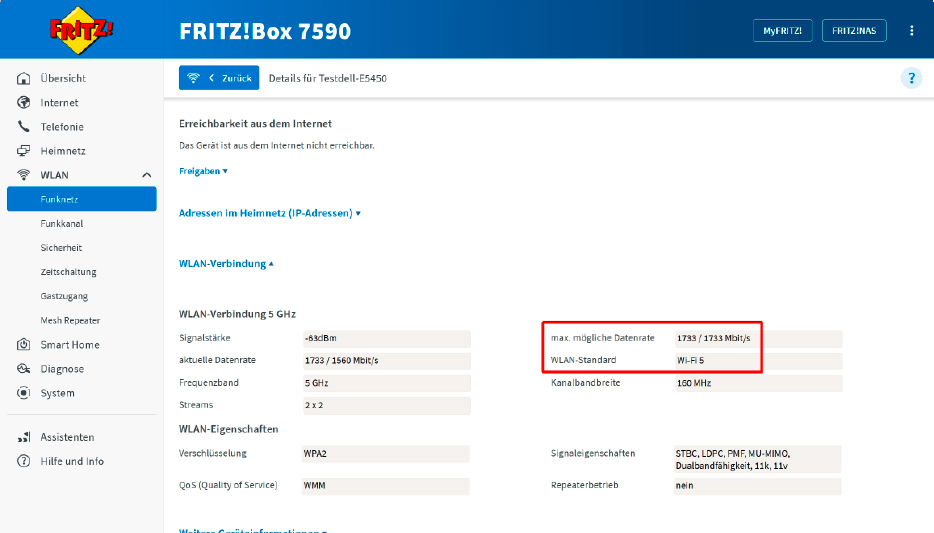Click the Assistenten icon

(x=23, y=437)
